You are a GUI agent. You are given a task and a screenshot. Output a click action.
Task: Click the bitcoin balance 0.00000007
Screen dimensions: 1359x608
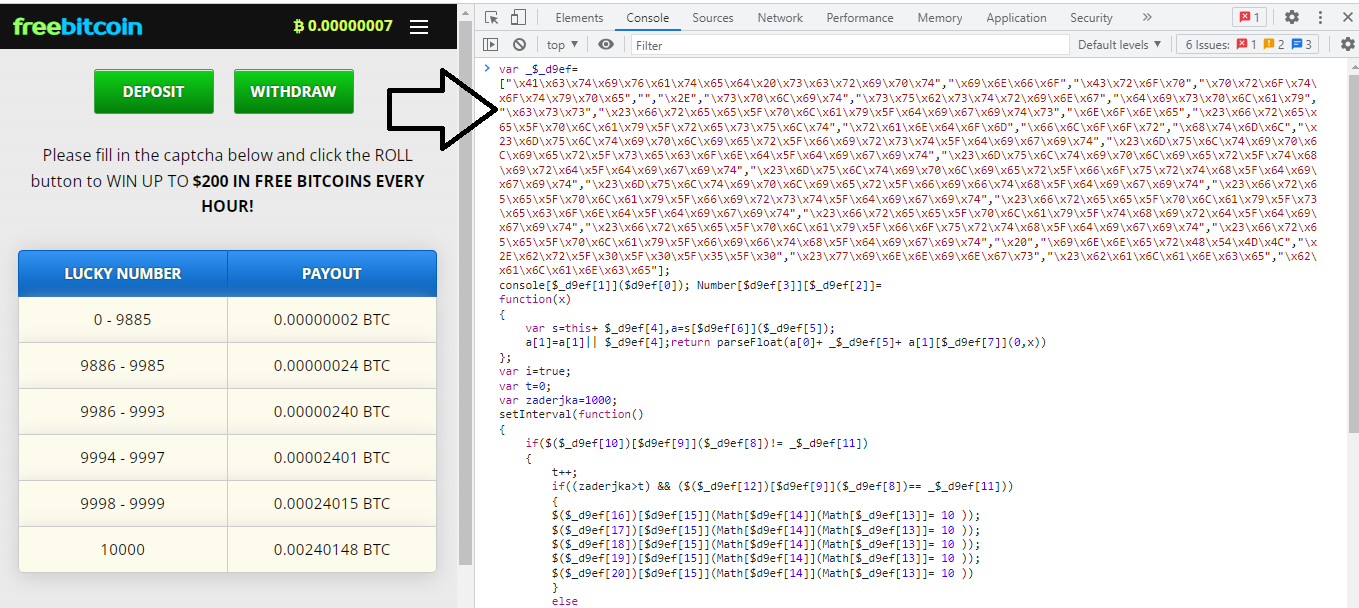pyautogui.click(x=343, y=26)
